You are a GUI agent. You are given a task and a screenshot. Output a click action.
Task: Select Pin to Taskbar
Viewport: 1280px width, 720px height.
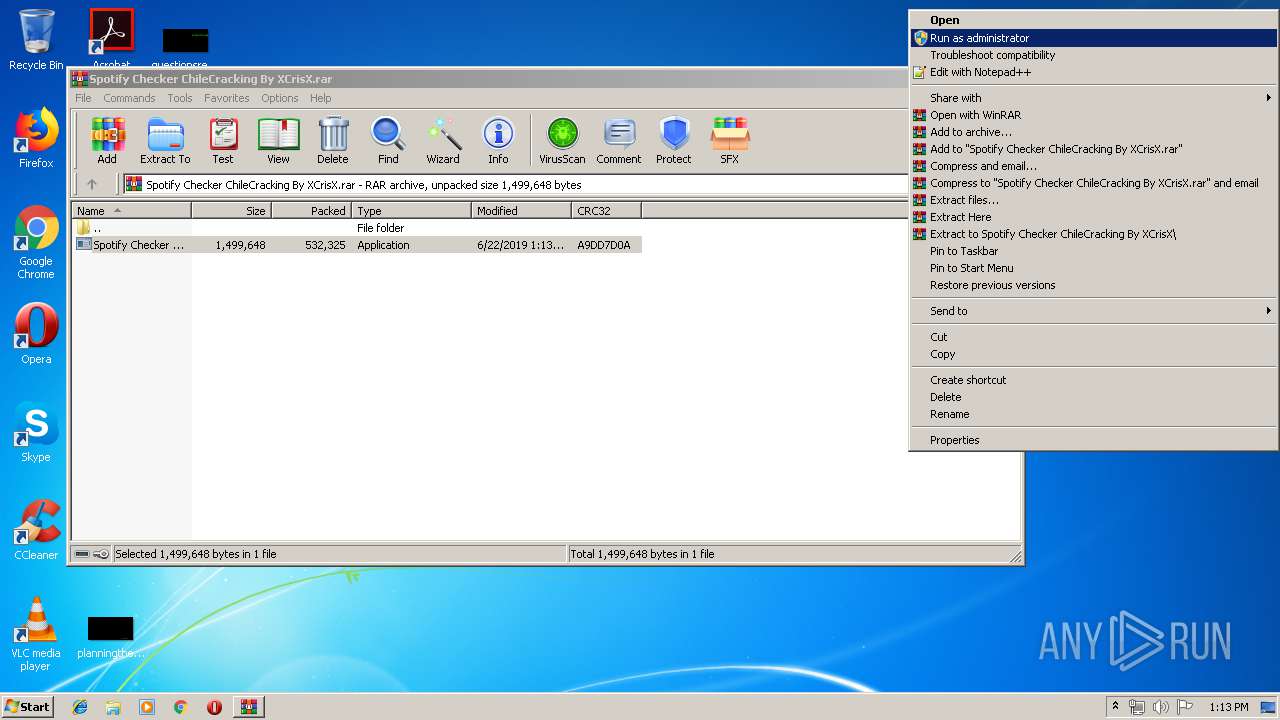click(x=1093, y=251)
